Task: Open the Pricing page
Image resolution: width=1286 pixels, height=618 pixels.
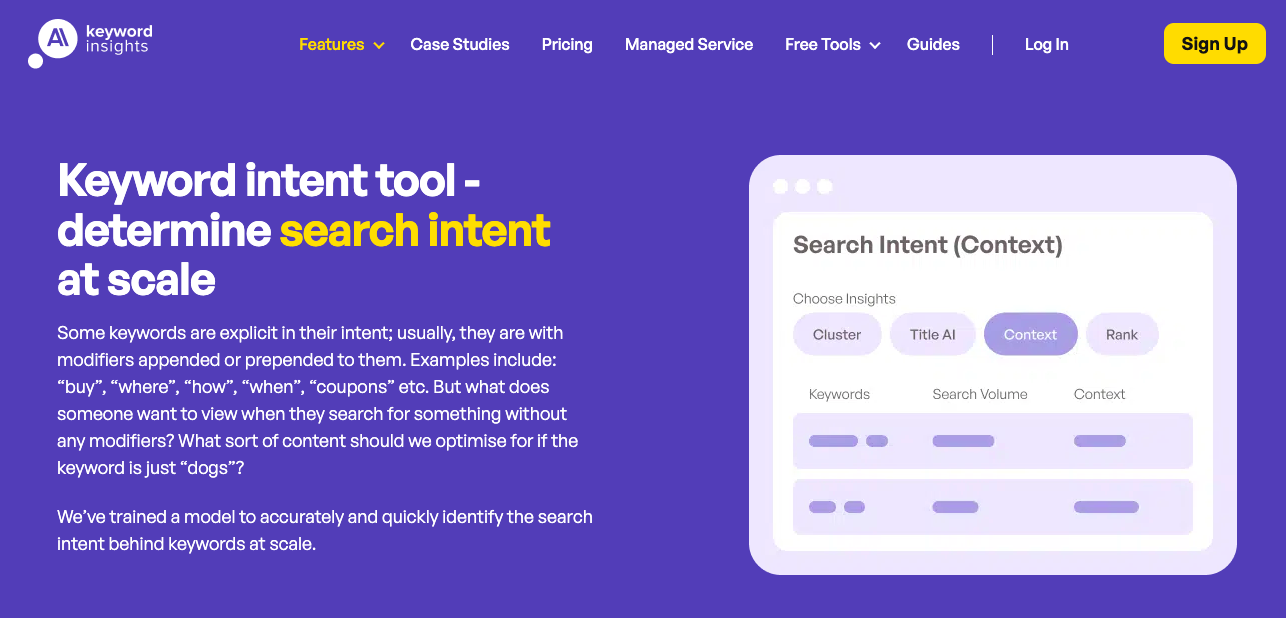Action: [567, 44]
